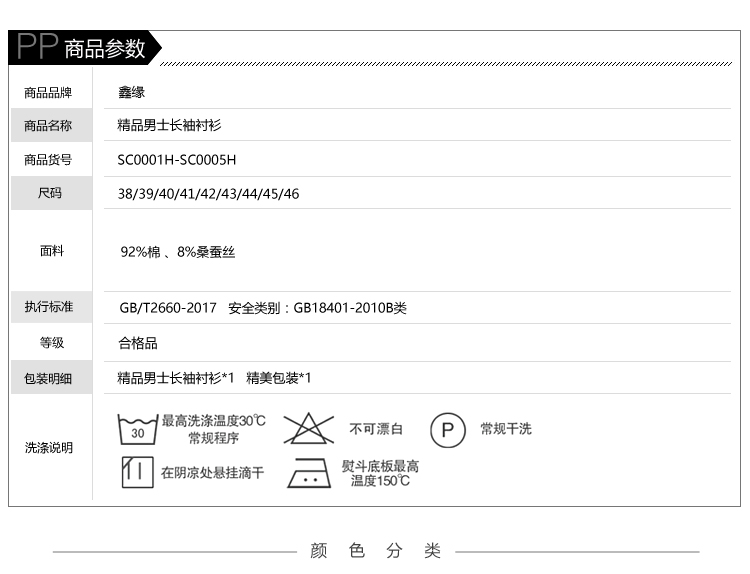This screenshot has width=750, height=574.
Task: Select the 等级 row label
Action: coord(52,343)
